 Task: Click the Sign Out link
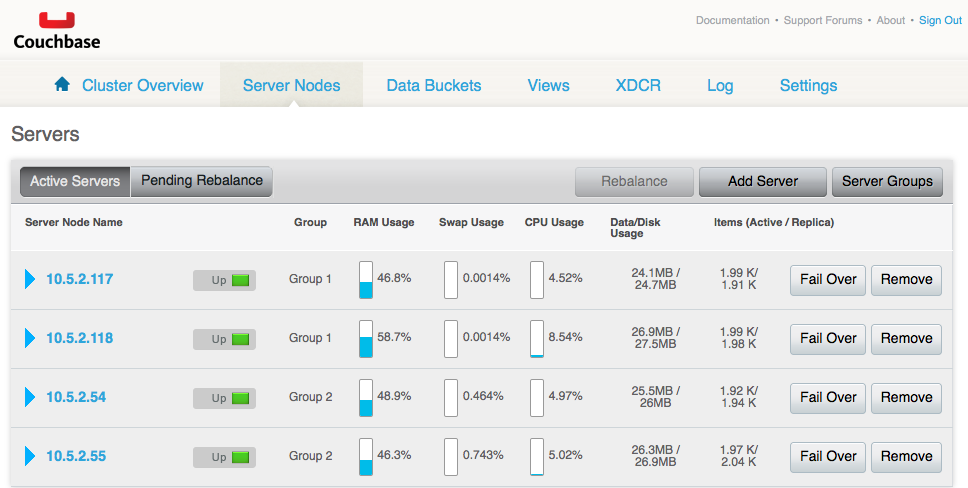click(x=940, y=20)
